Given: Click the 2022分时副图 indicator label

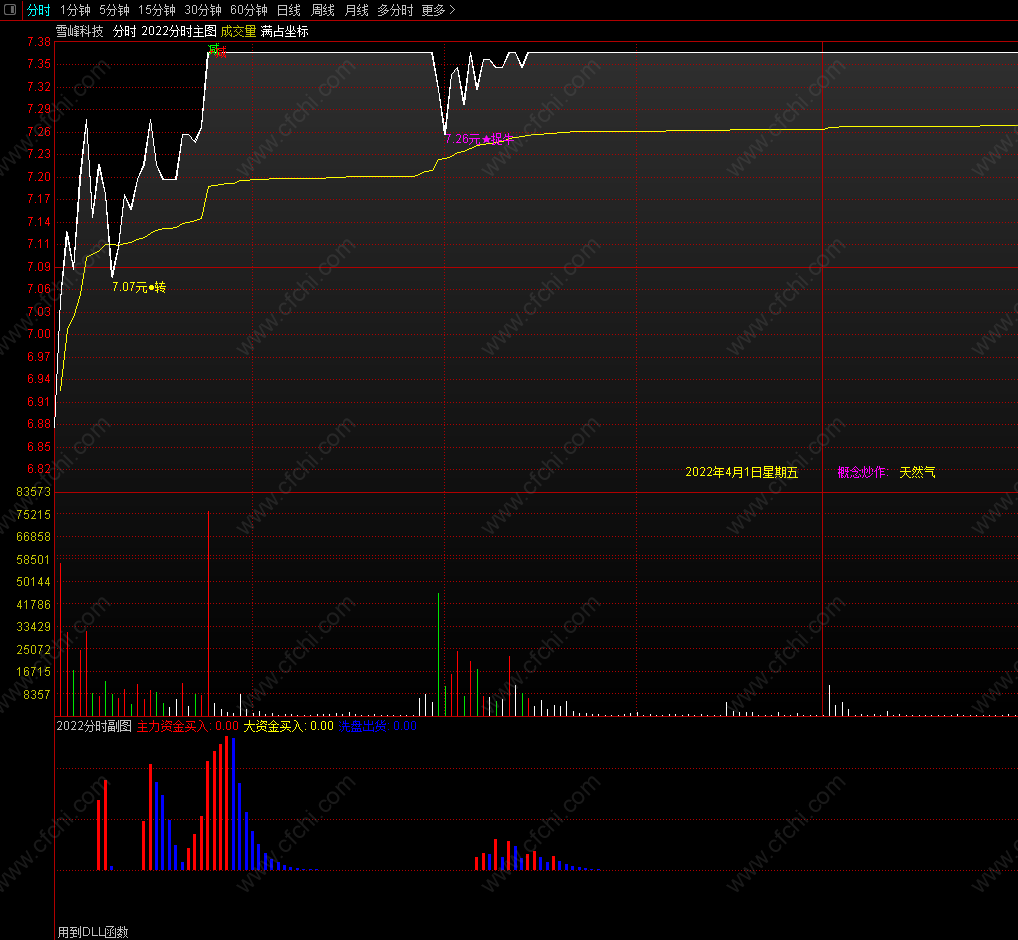Looking at the screenshot, I should click(x=94, y=726).
